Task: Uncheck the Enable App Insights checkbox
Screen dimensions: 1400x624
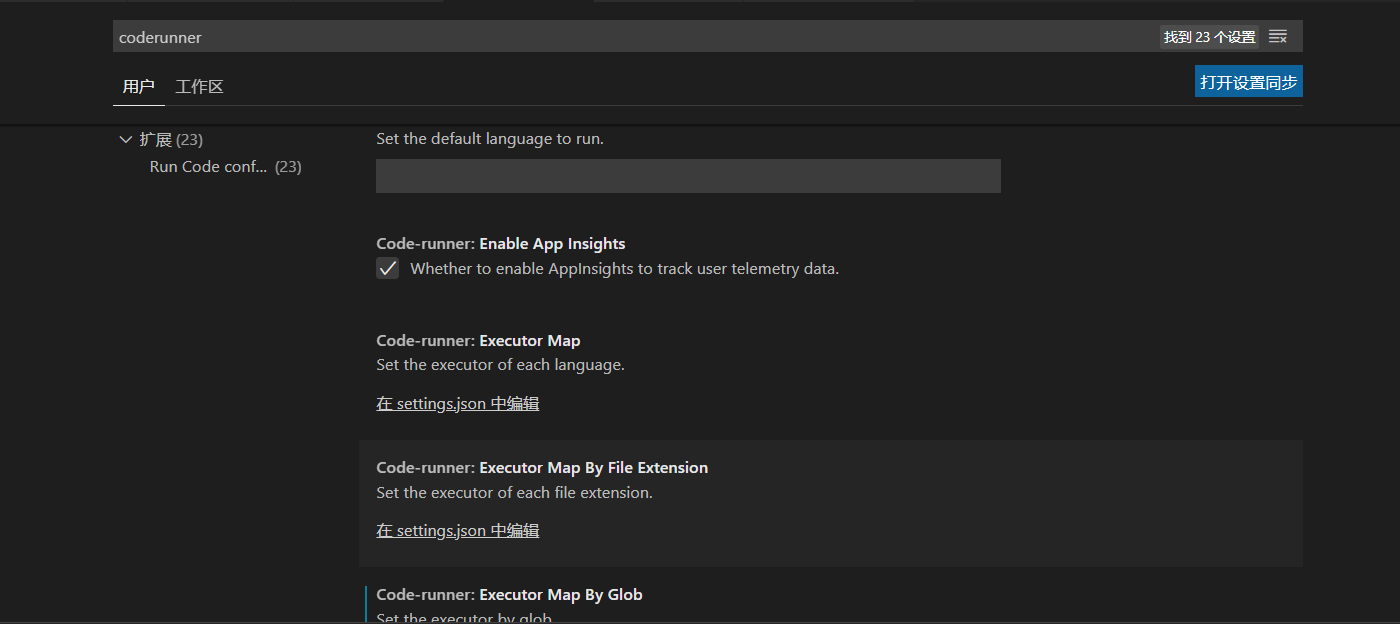Action: tap(387, 268)
